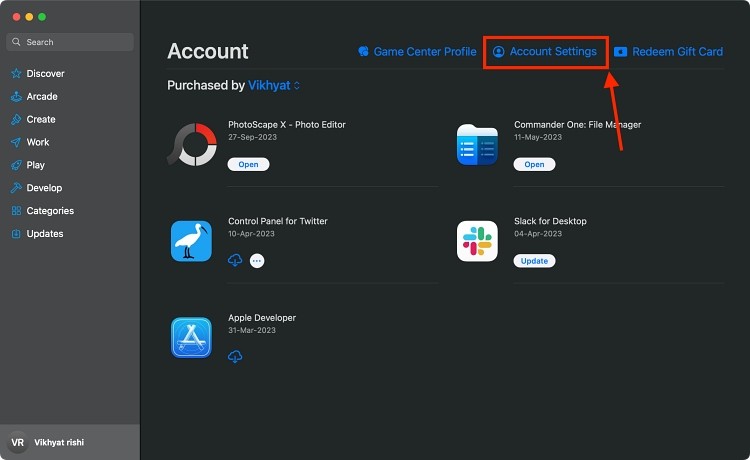This screenshot has width=750, height=460.
Task: Click the Play rocket icon
Action: [16, 165]
